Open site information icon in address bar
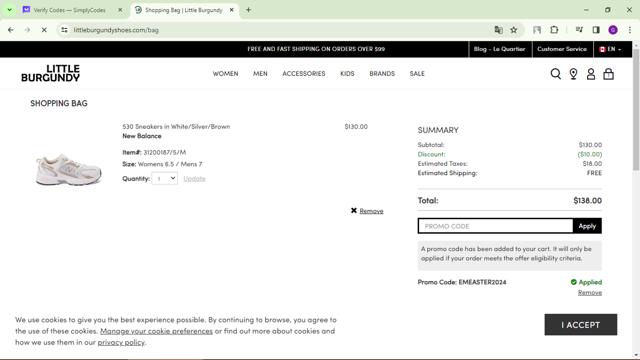 pyautogui.click(x=64, y=30)
